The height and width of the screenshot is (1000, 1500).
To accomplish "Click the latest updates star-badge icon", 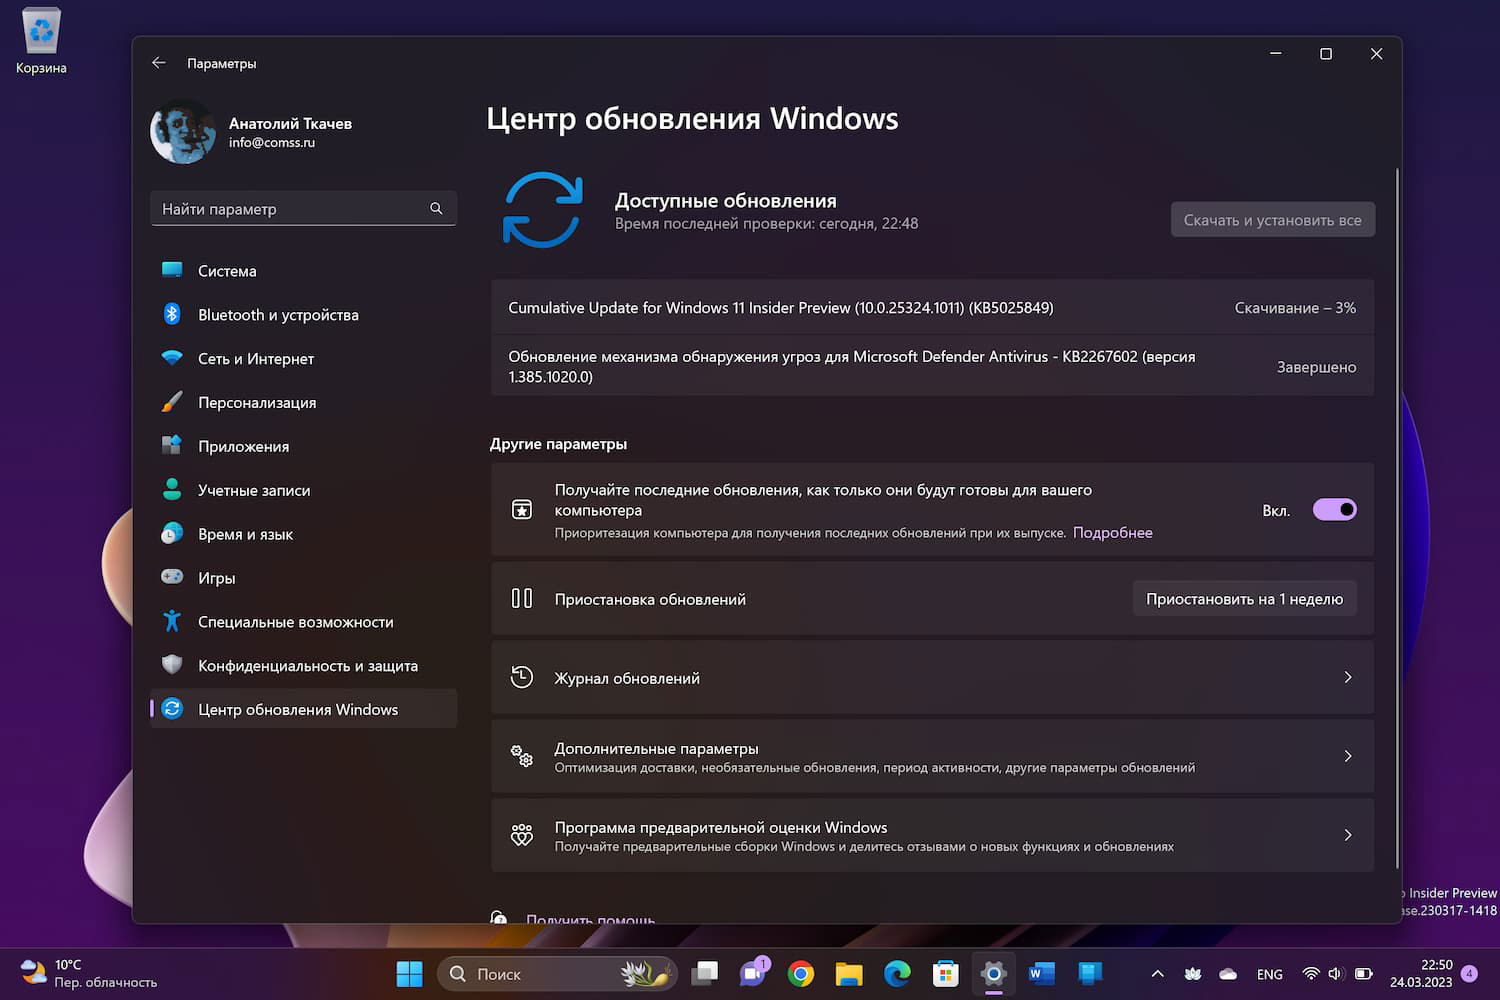I will 522,510.
